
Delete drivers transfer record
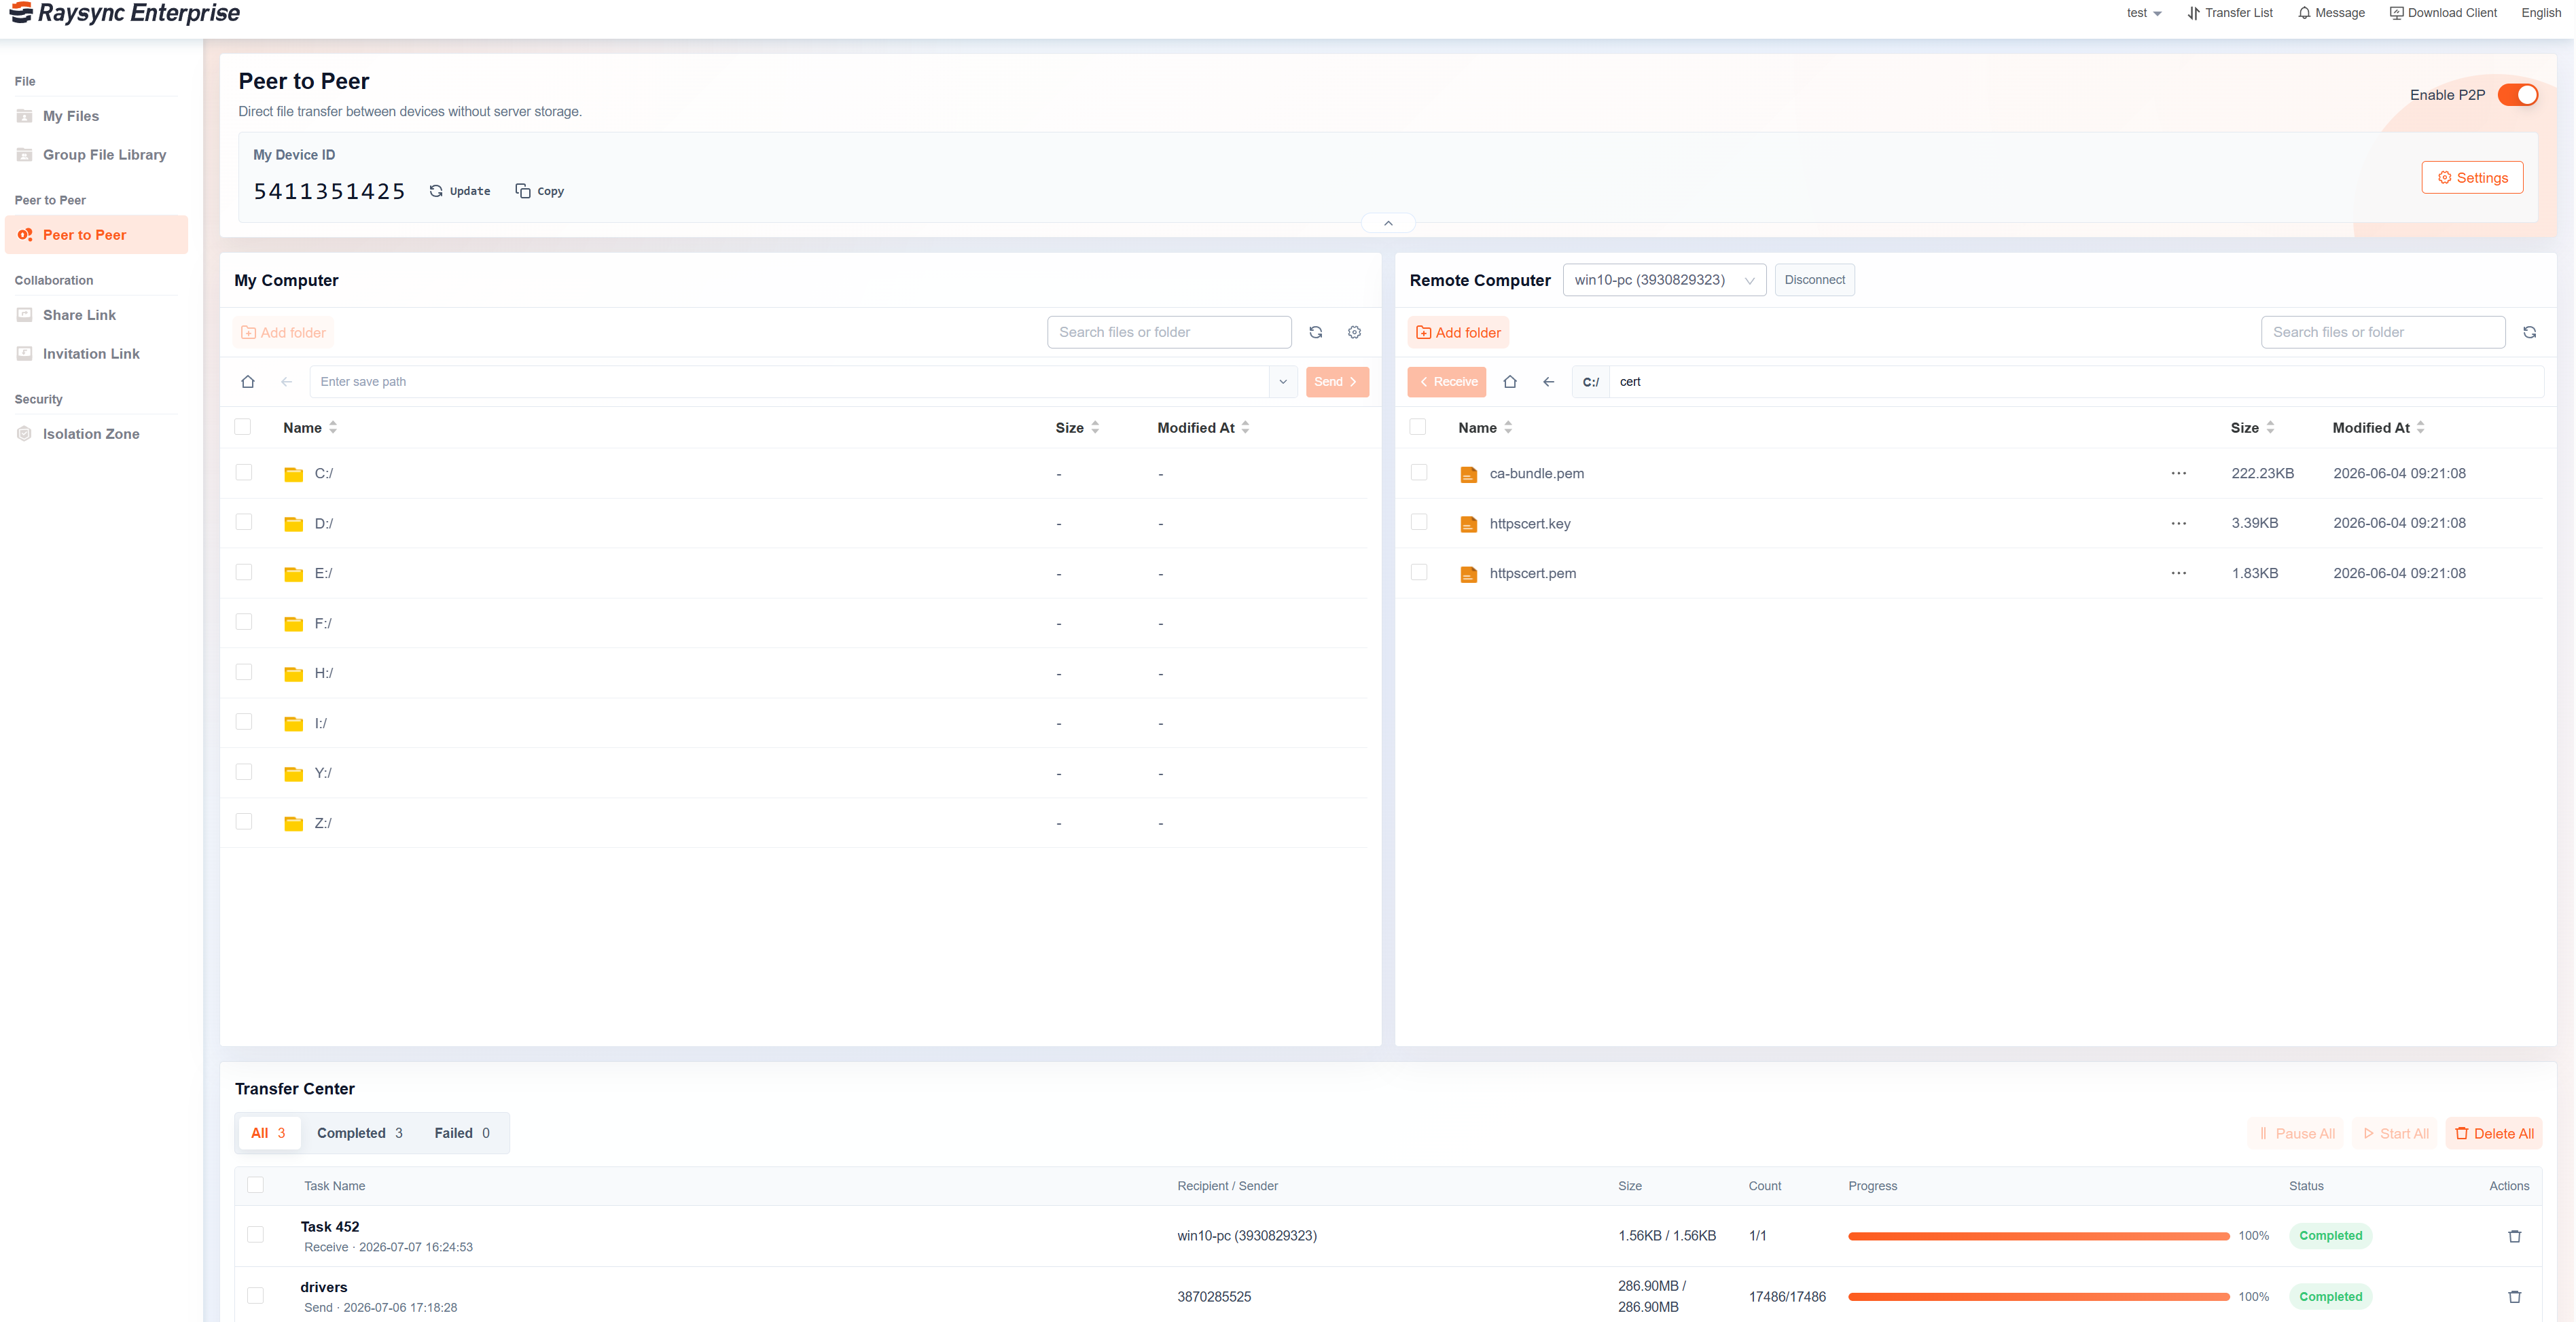tap(2514, 1297)
